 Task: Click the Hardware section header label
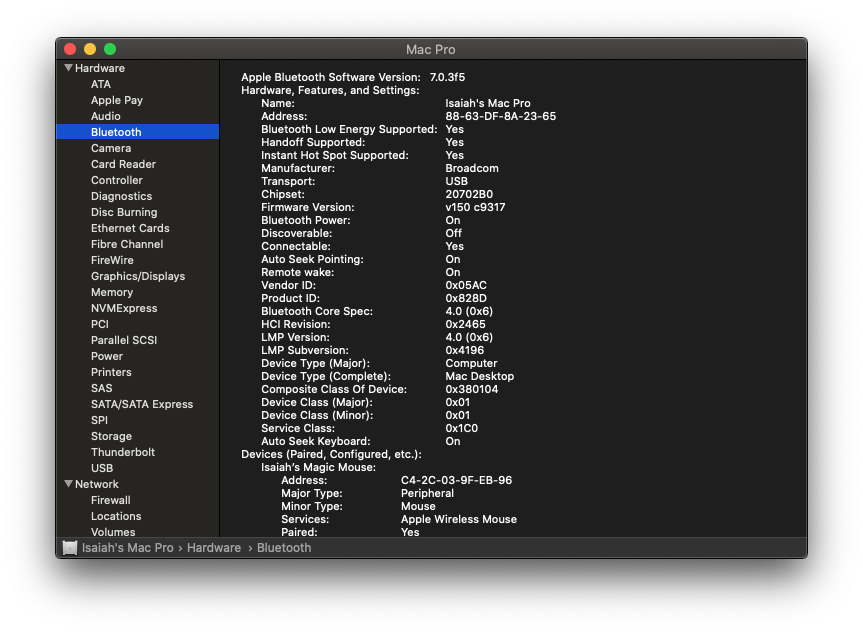tap(100, 68)
